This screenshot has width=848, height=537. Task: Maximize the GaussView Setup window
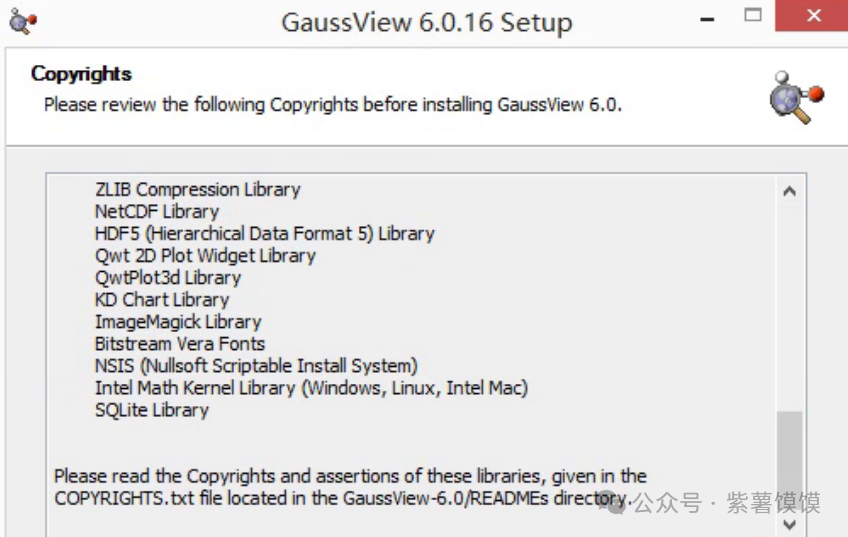753,15
